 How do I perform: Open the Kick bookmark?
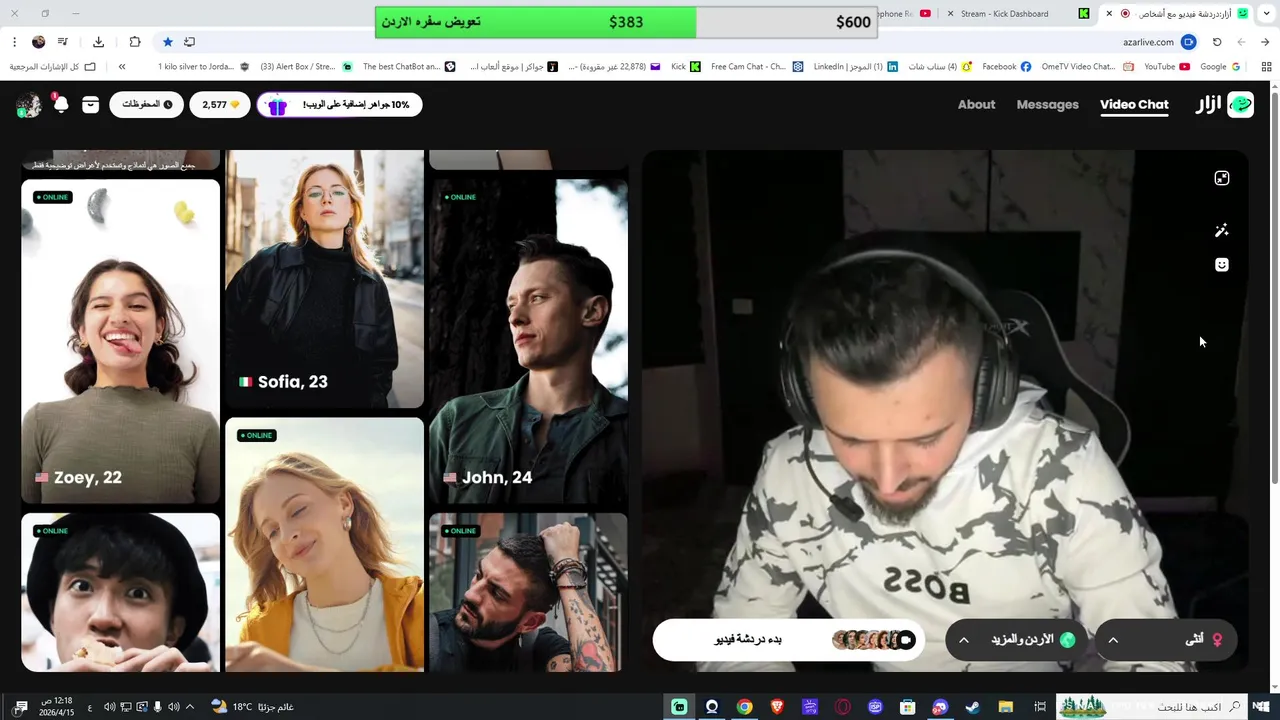[x=686, y=67]
